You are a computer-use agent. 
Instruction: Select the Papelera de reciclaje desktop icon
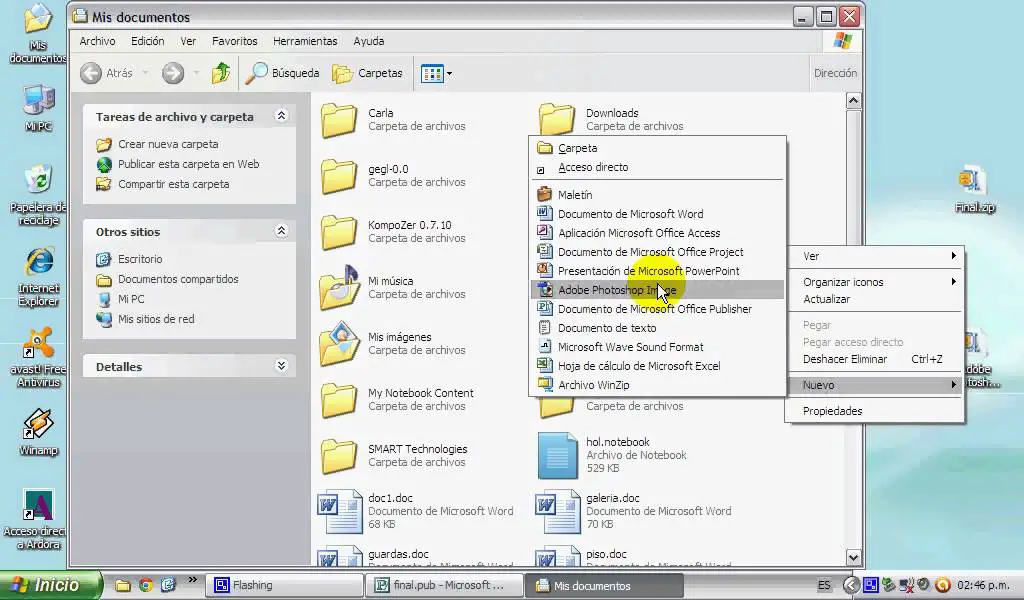39,195
